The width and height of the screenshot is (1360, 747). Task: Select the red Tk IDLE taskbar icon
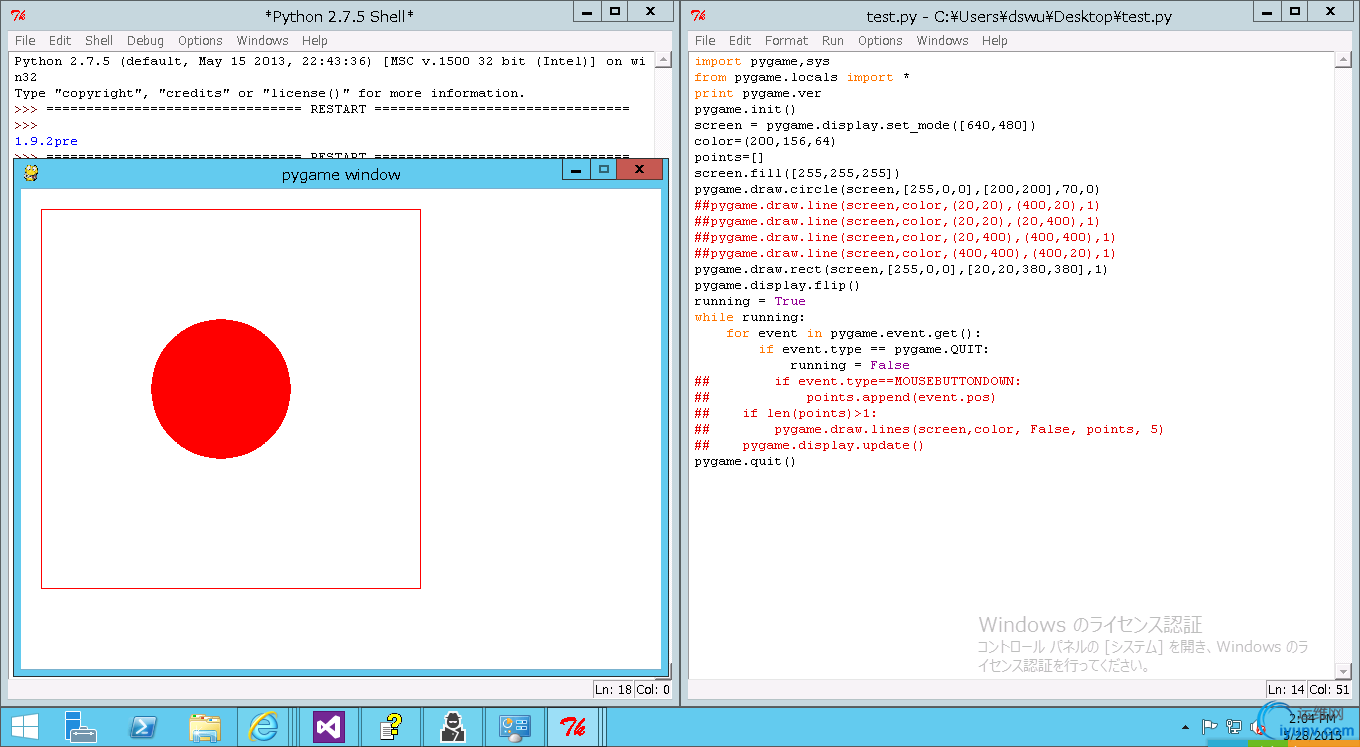(x=574, y=727)
